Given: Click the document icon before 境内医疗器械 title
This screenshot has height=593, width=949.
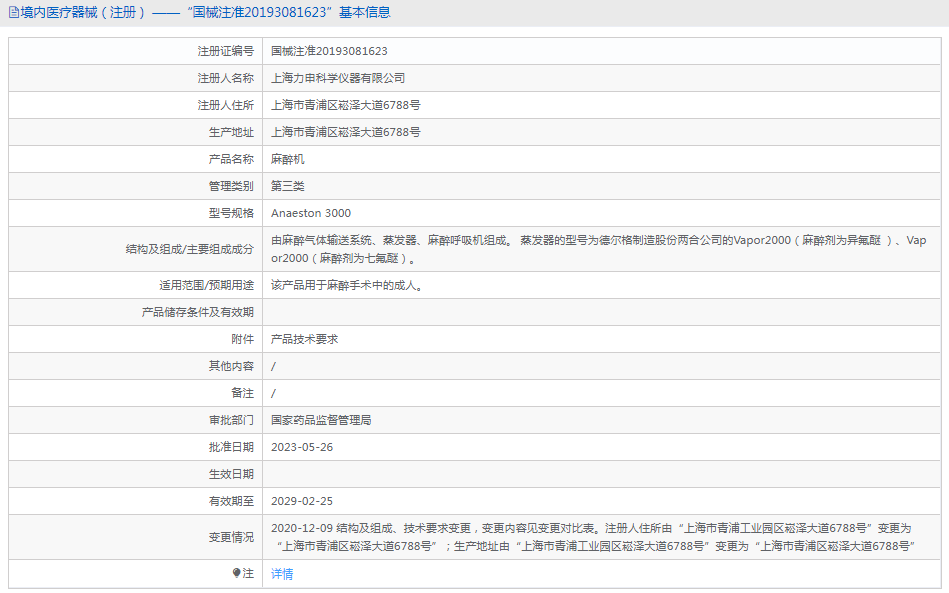Looking at the screenshot, I should pos(13,13).
